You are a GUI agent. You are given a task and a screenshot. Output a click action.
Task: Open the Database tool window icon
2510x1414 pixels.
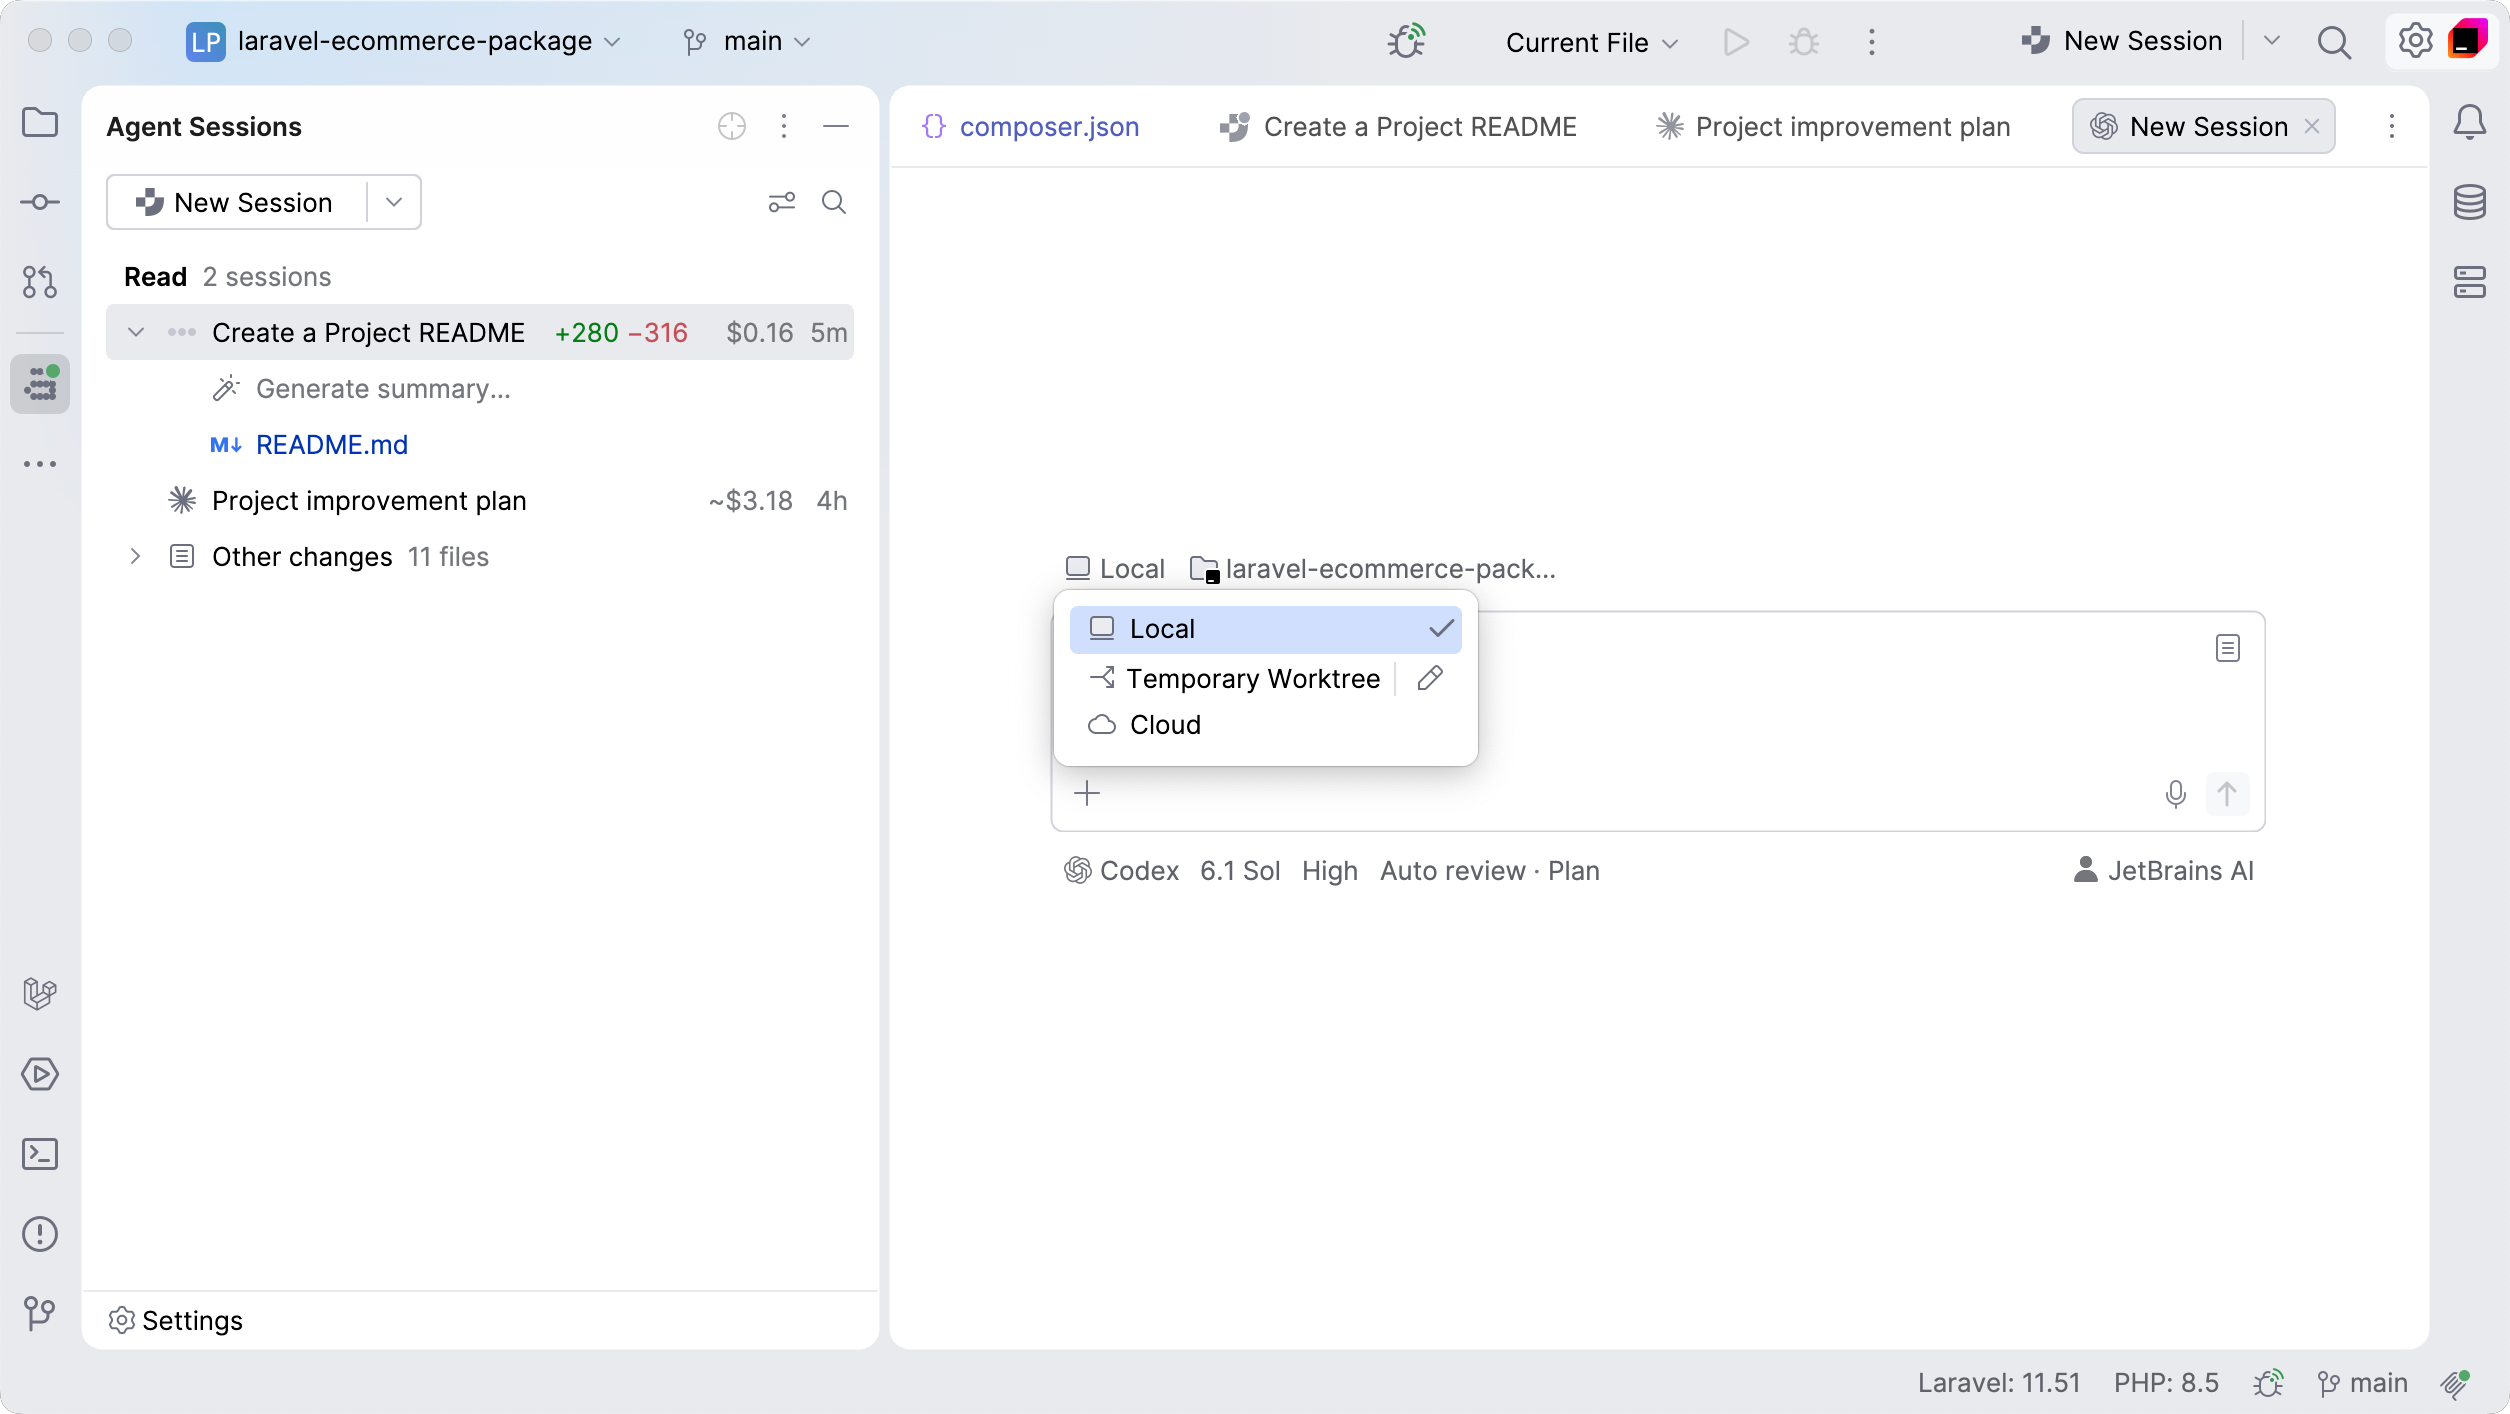pos(2469,203)
